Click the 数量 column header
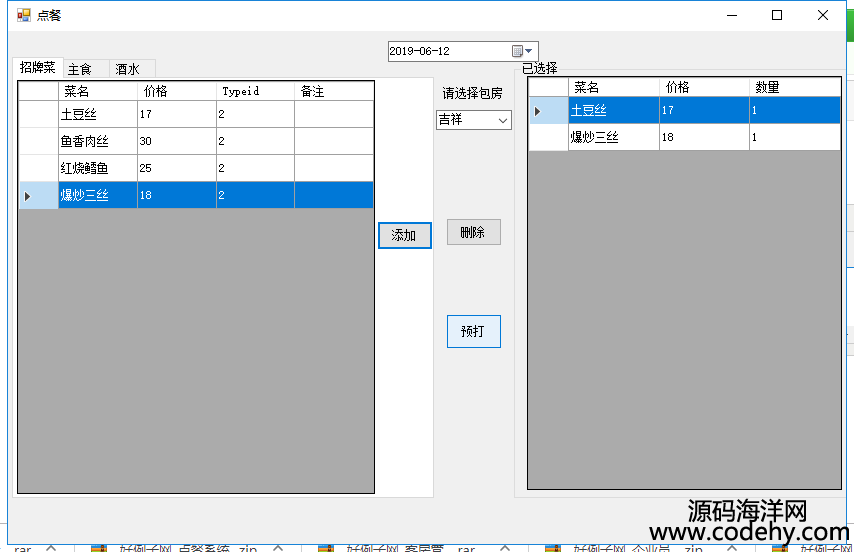Viewport: 854px width, 552px height. click(795, 87)
